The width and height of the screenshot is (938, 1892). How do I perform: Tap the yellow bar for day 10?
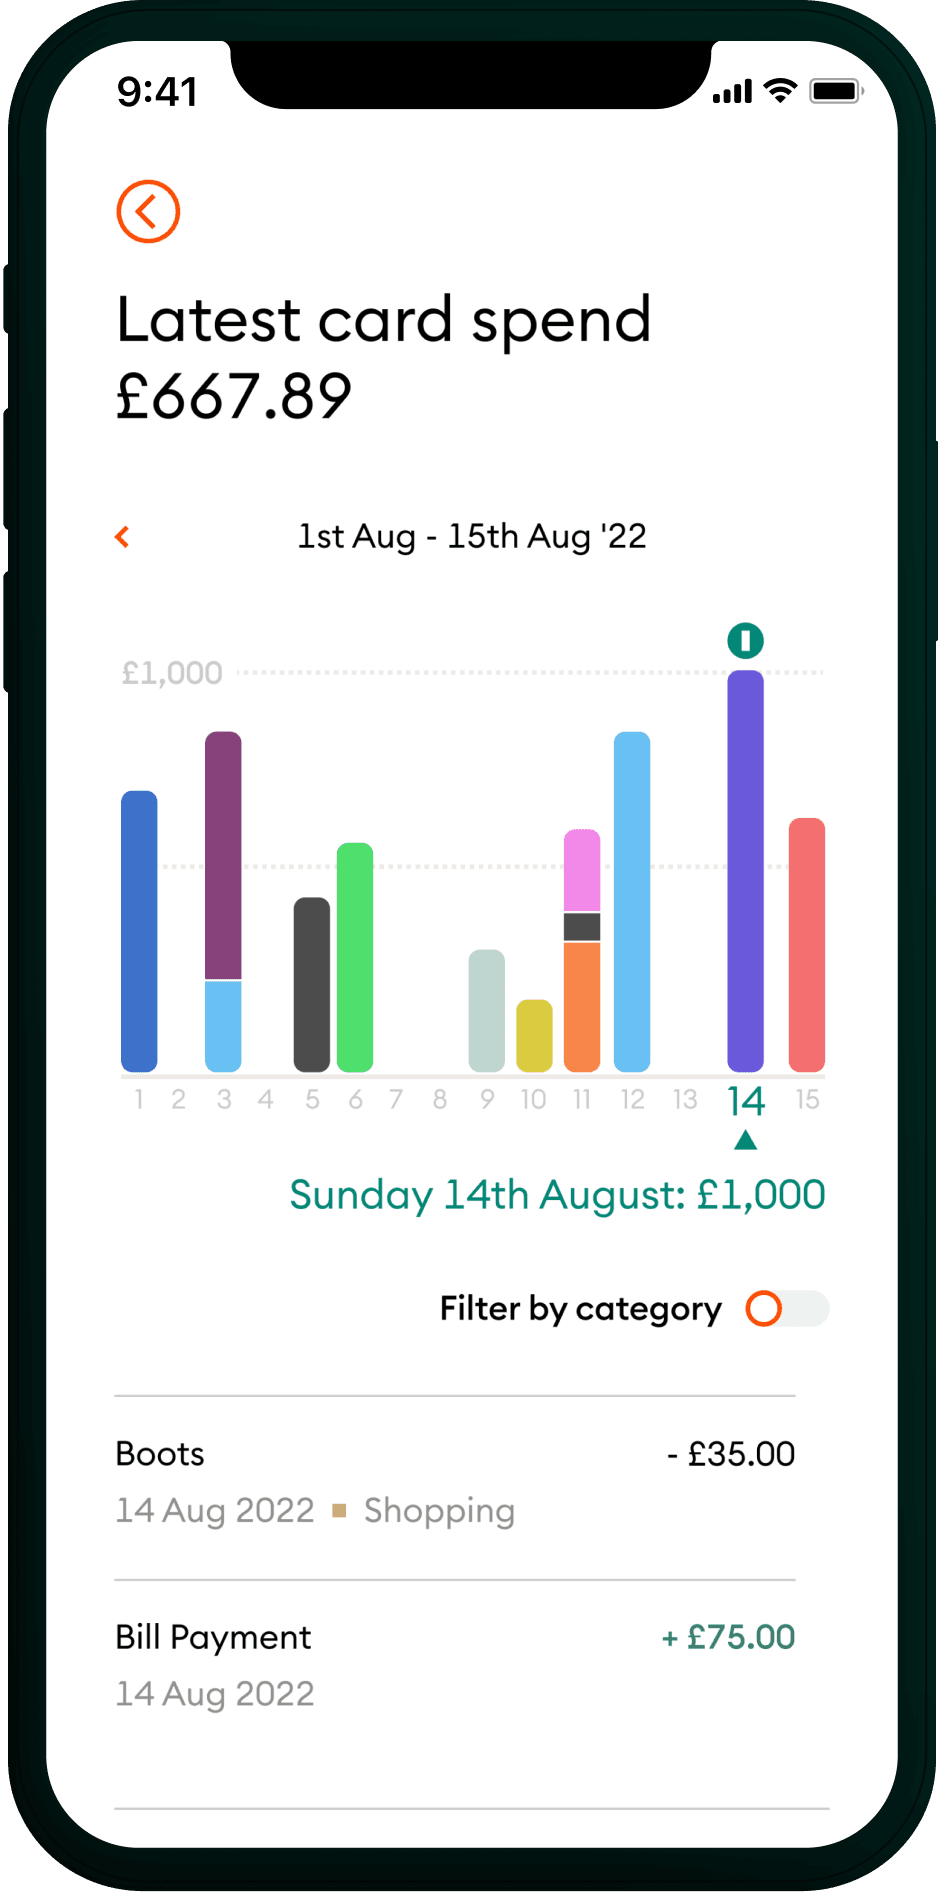(534, 1035)
